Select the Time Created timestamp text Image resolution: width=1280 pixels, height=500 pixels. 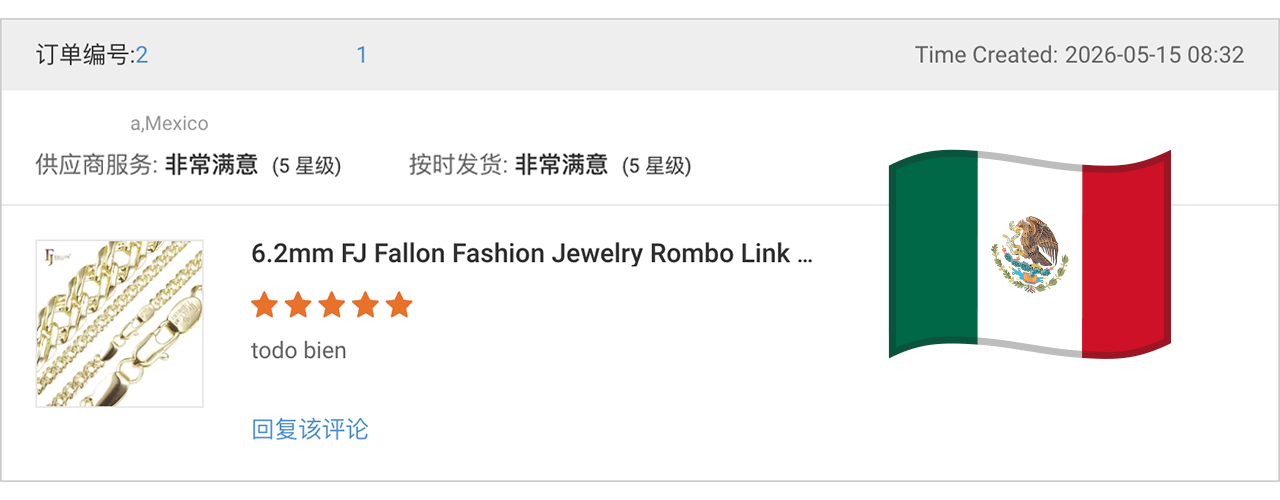pyautogui.click(x=1080, y=55)
